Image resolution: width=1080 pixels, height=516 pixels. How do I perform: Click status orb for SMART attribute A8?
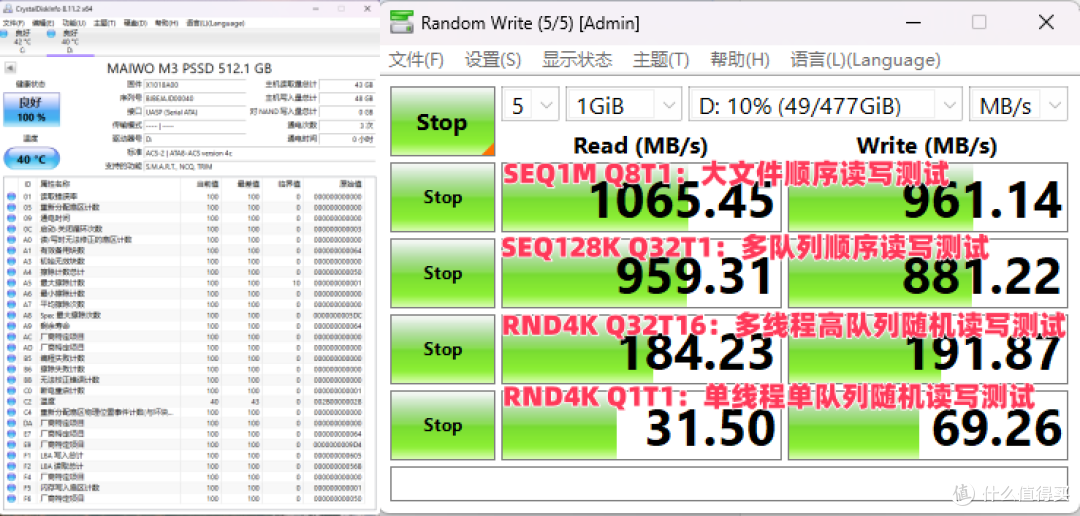pyautogui.click(x=10, y=315)
